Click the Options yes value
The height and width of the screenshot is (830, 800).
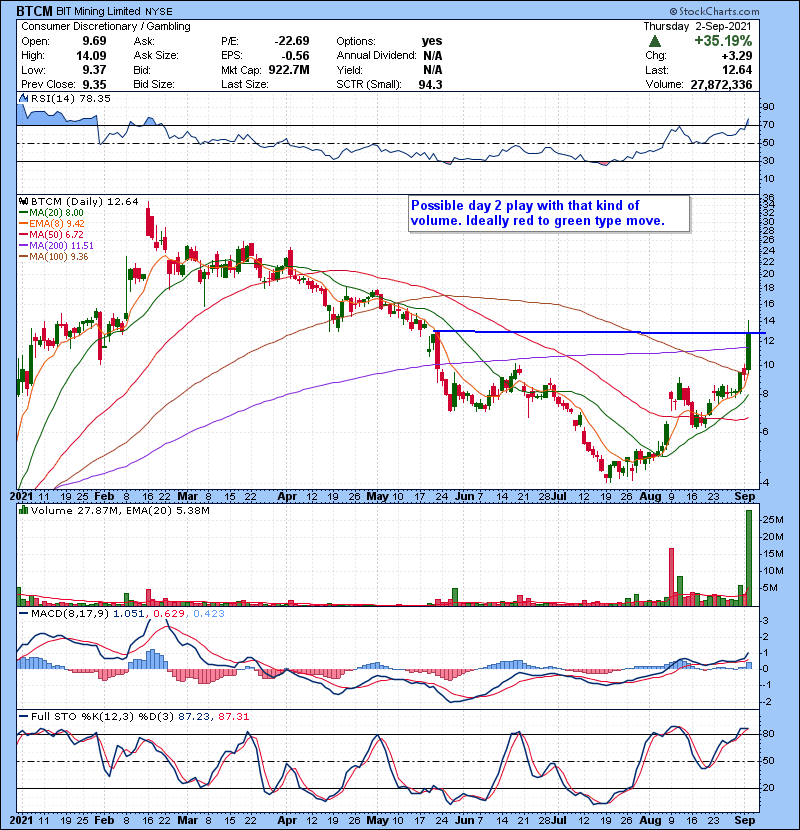point(432,41)
